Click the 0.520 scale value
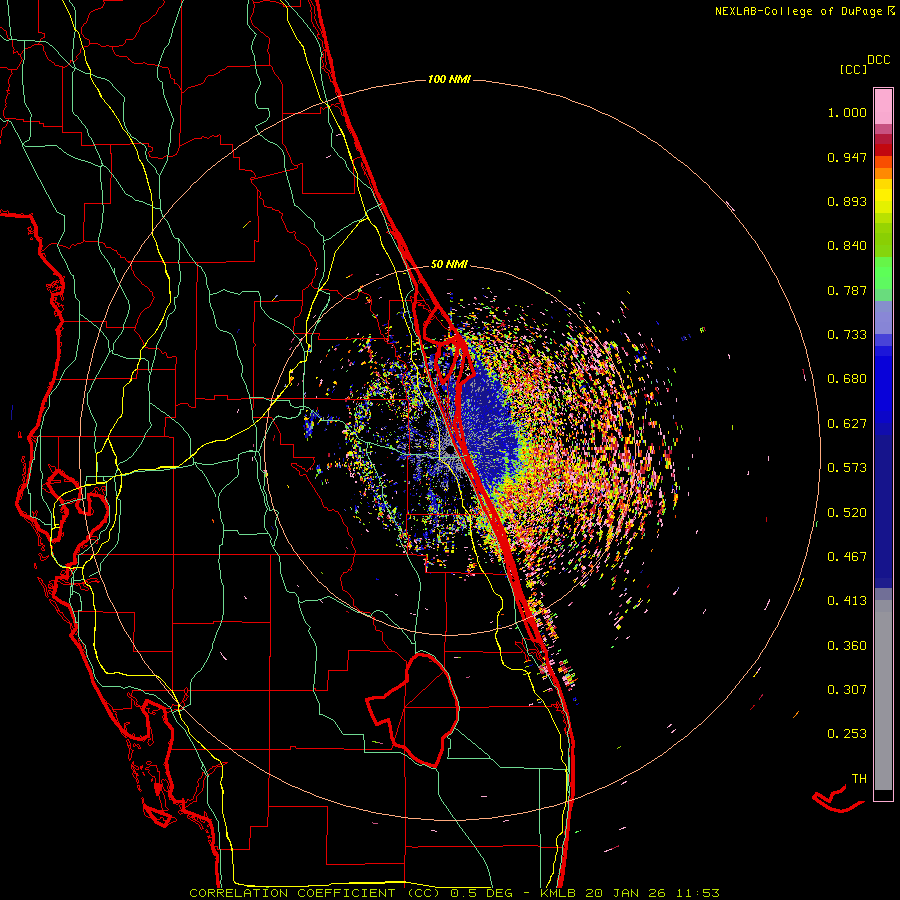Viewport: 900px width, 900px height. point(847,513)
